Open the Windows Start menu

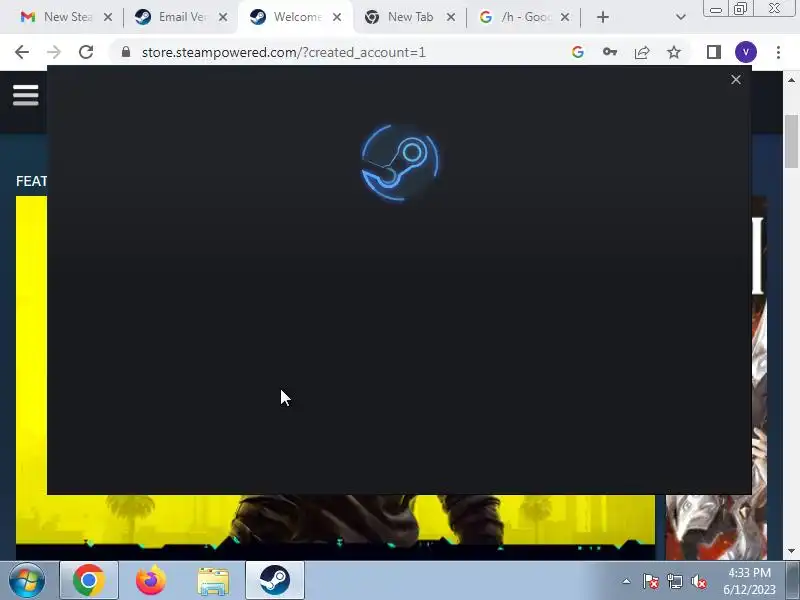pyautogui.click(x=27, y=580)
